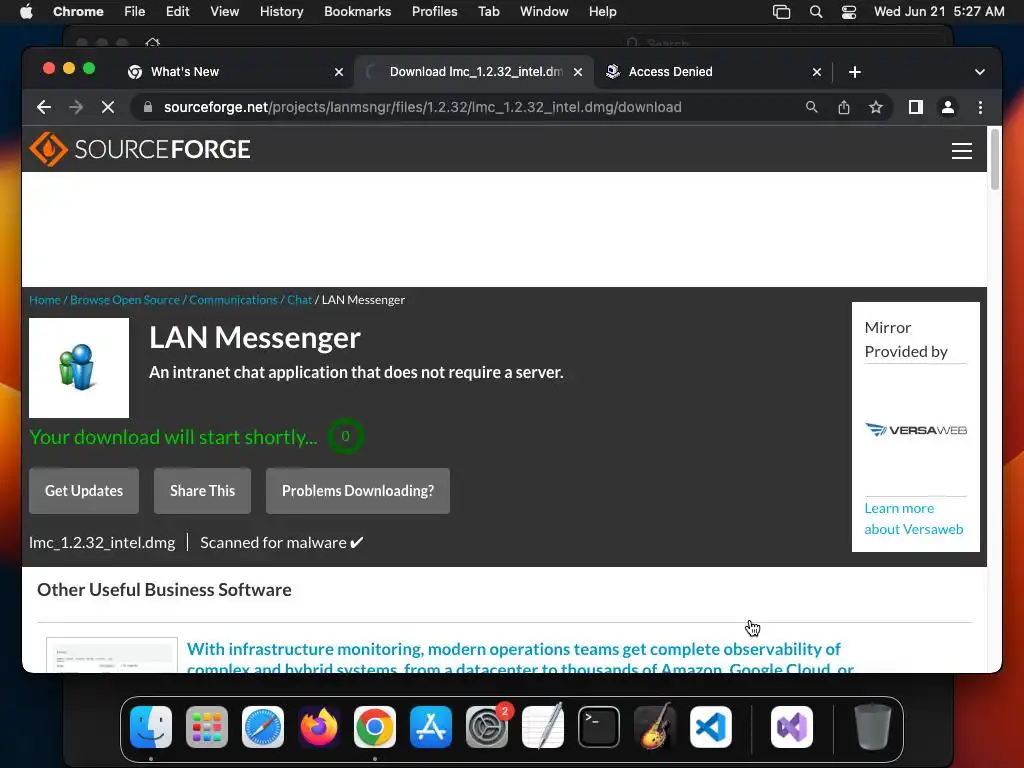
Task: Open the History menu
Action: (x=281, y=12)
